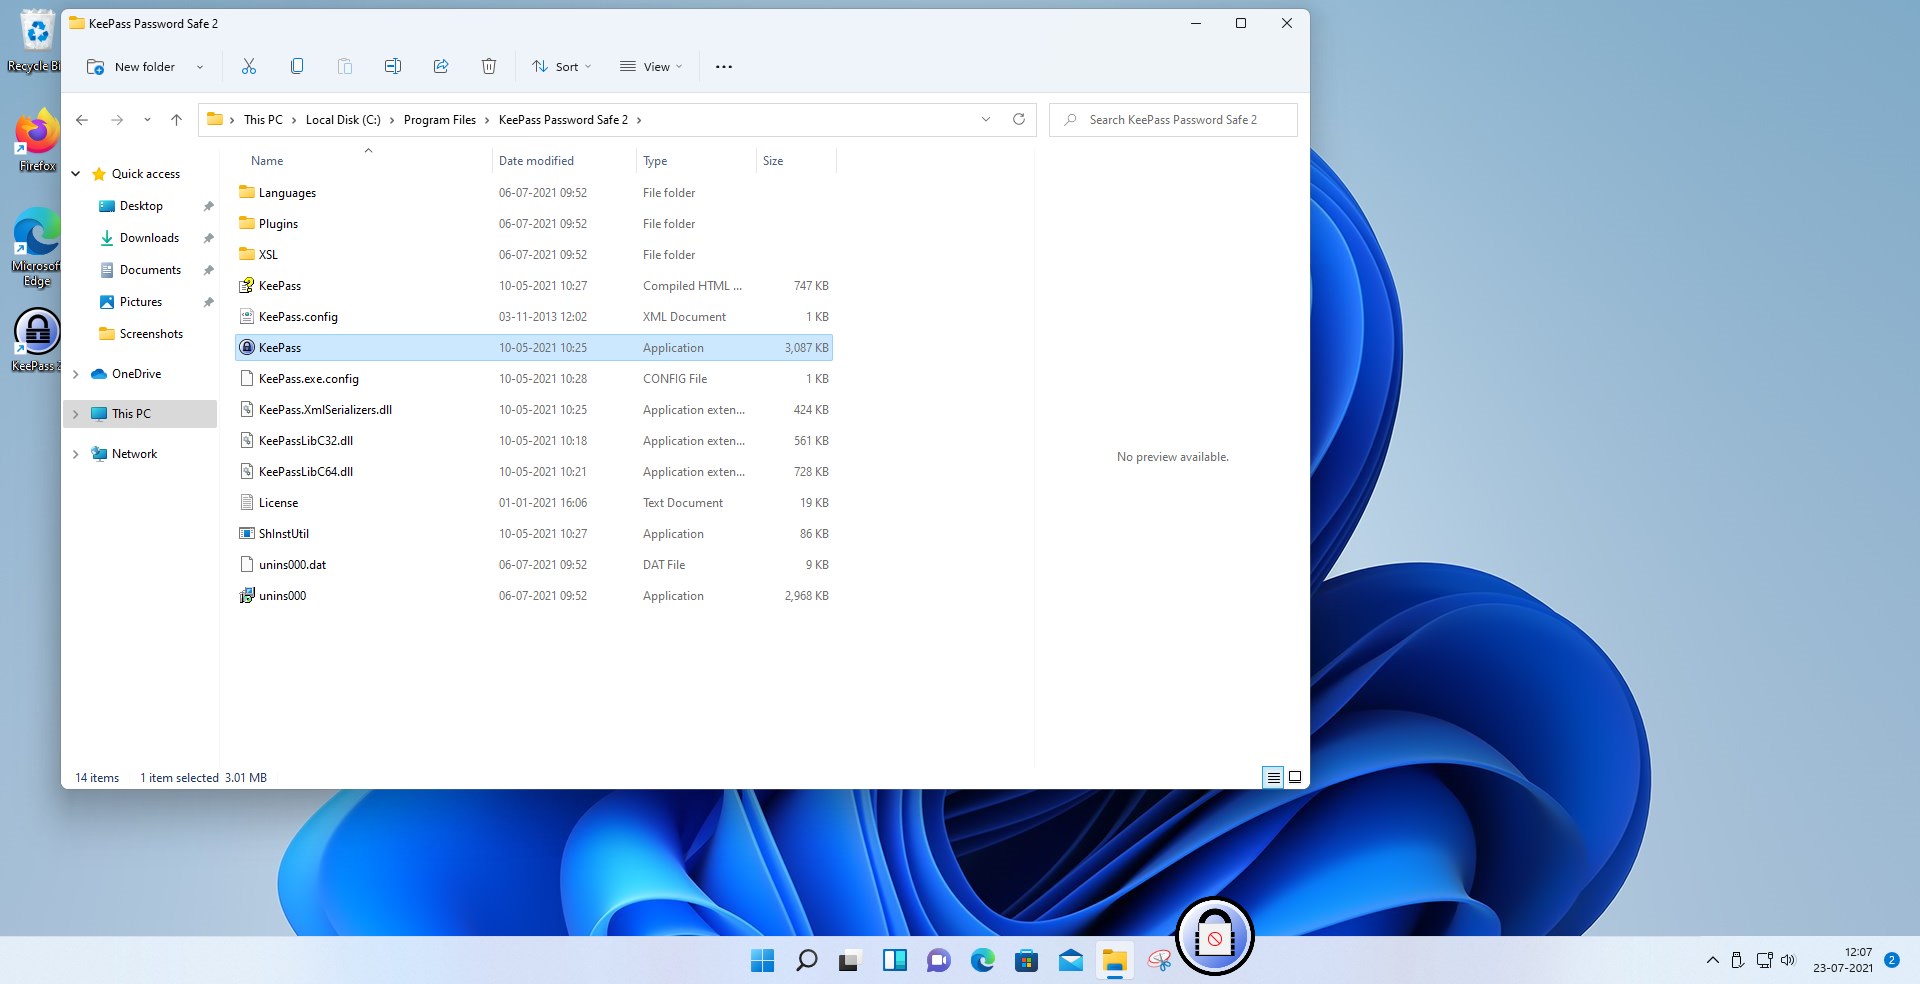Select Desktop in Quick access
This screenshot has height=984, width=1920.
pyautogui.click(x=141, y=206)
